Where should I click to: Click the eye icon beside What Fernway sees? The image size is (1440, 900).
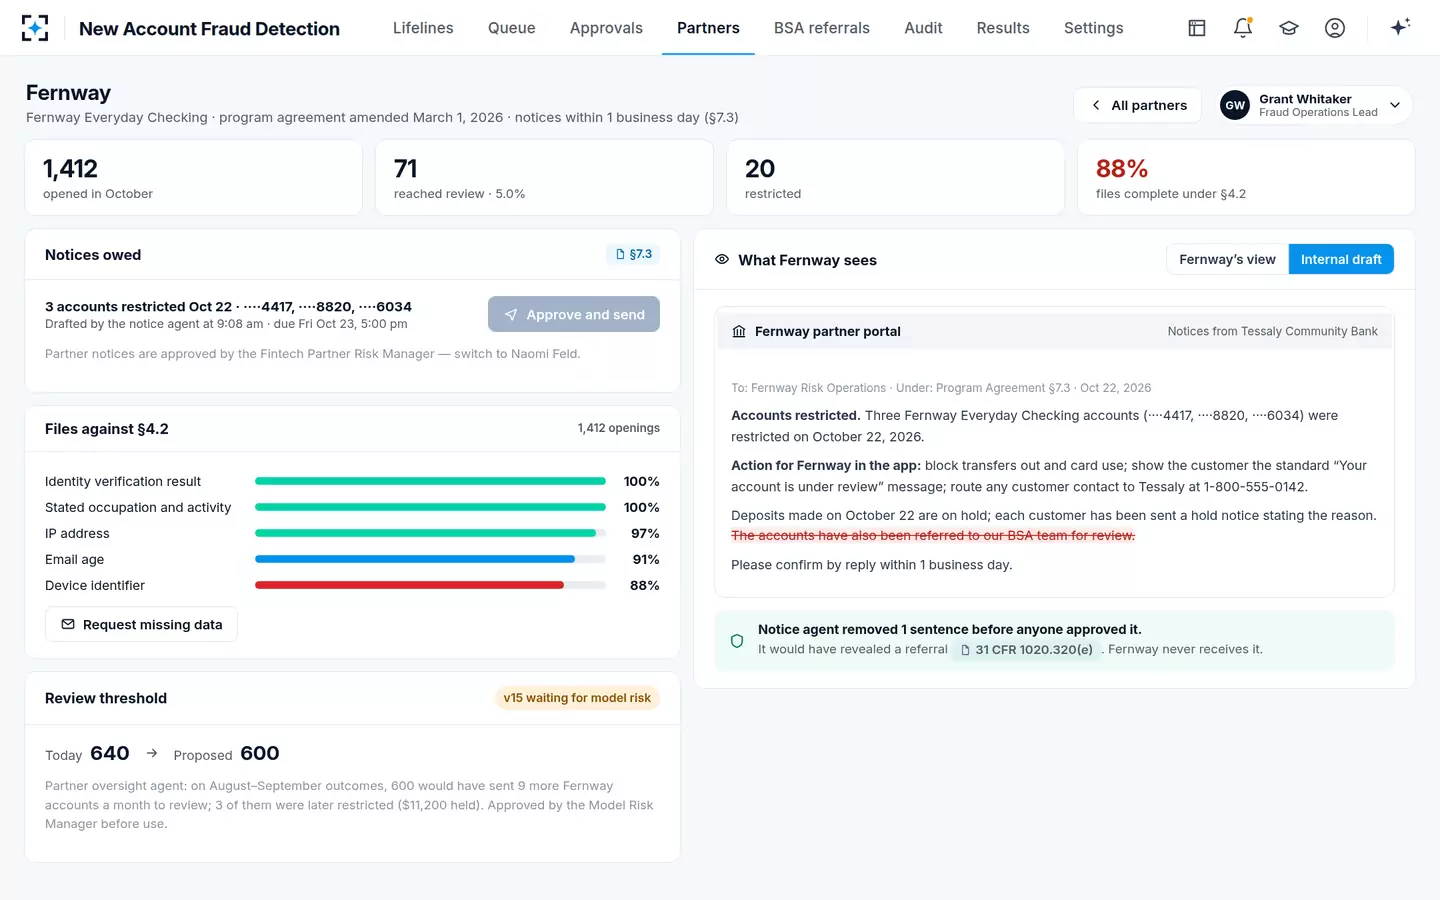[722, 259]
